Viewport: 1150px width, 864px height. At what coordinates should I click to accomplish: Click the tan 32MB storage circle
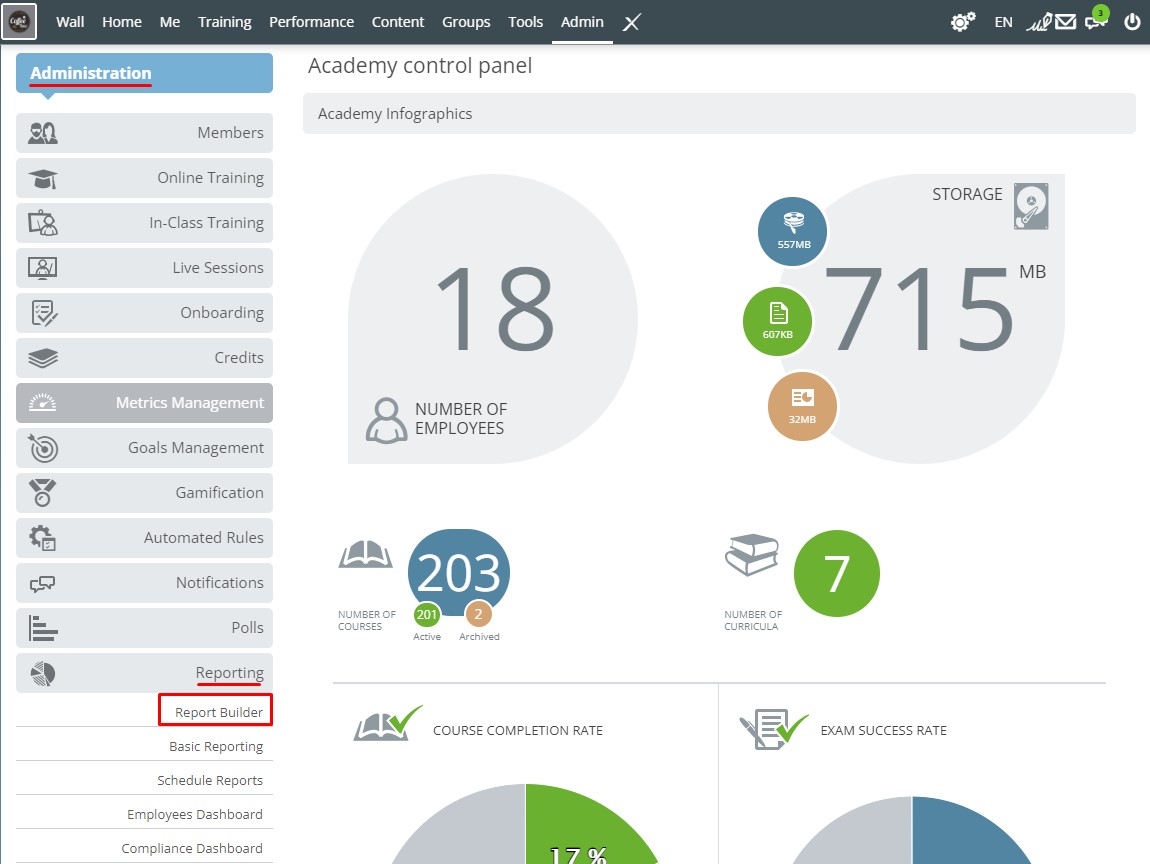coord(802,406)
